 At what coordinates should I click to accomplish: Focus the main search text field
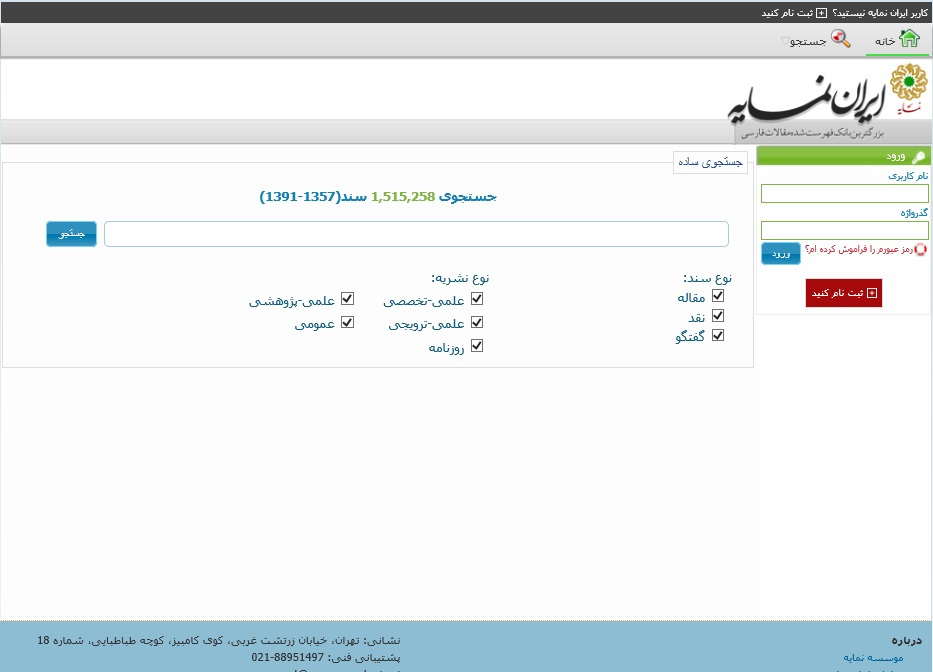[x=416, y=234]
